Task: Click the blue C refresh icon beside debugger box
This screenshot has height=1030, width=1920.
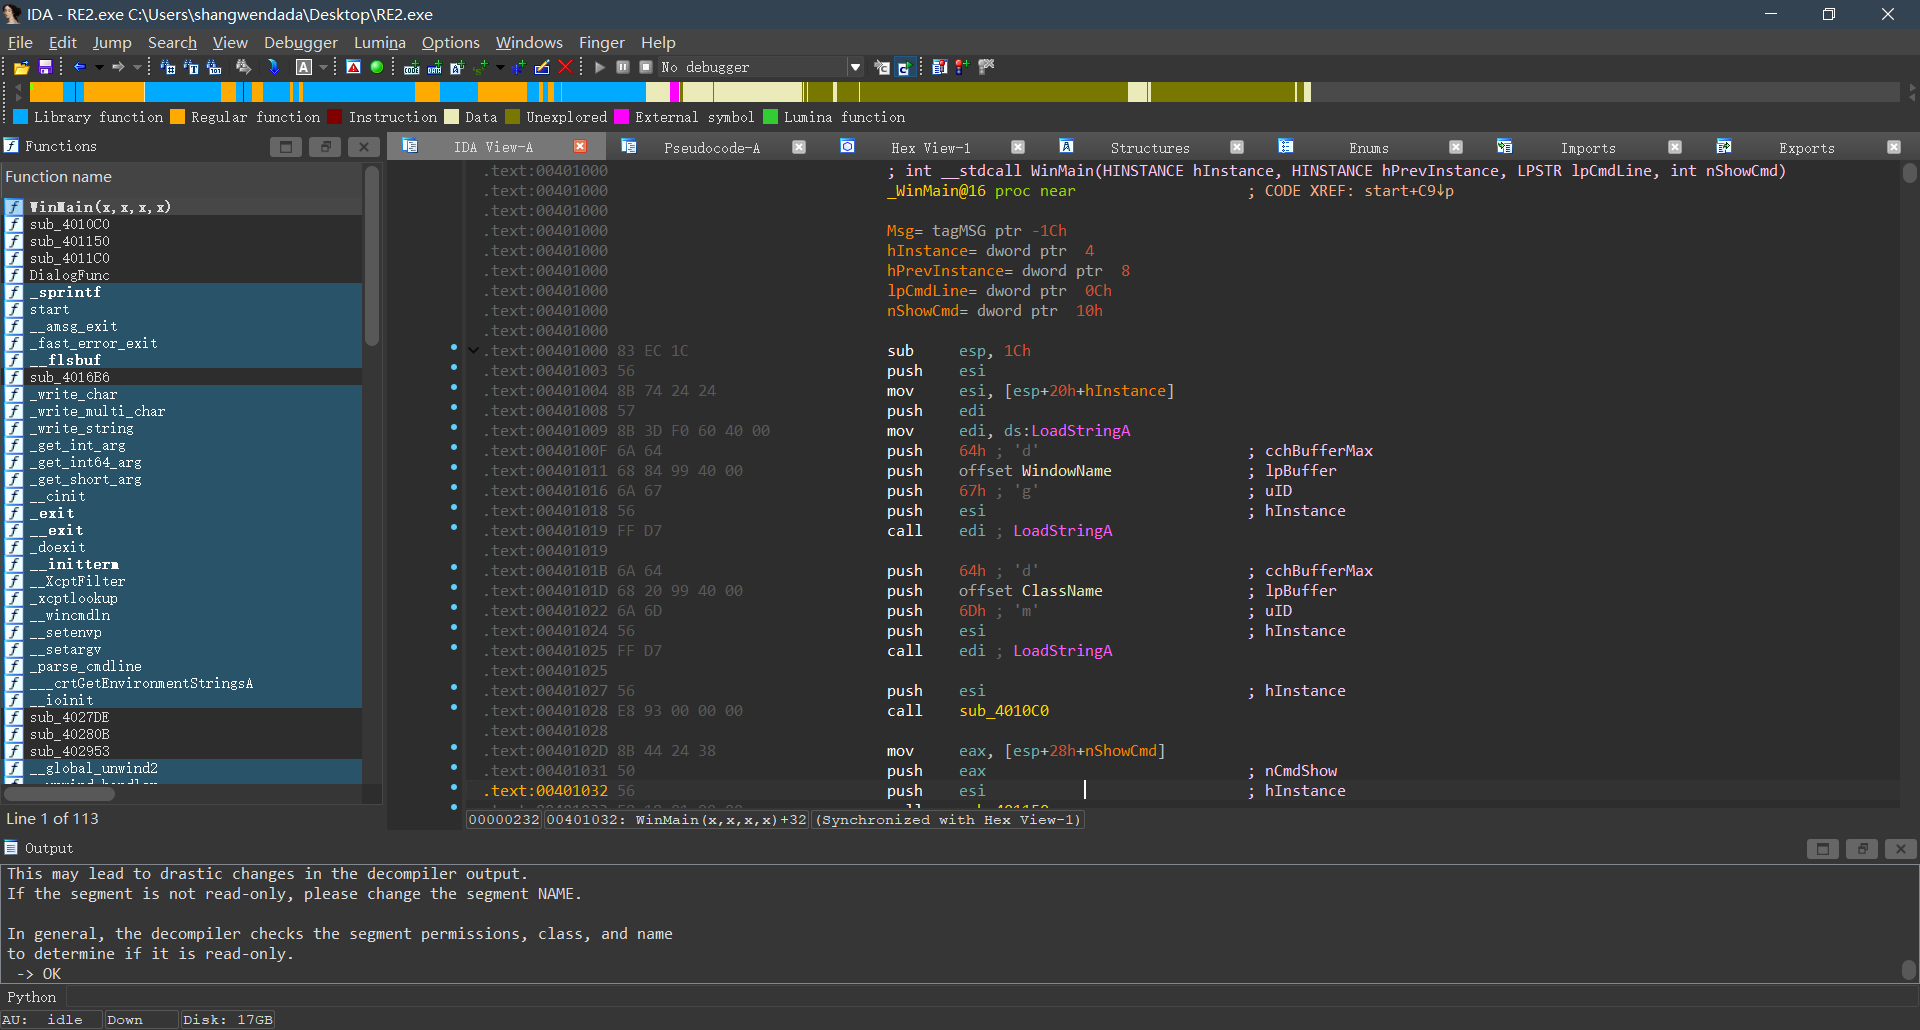Action: tap(904, 67)
